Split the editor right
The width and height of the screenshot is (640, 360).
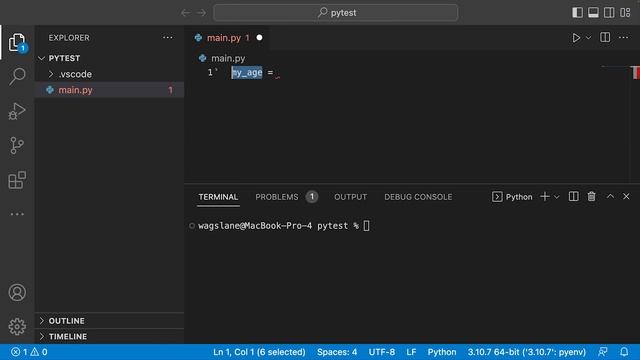pyautogui.click(x=605, y=38)
